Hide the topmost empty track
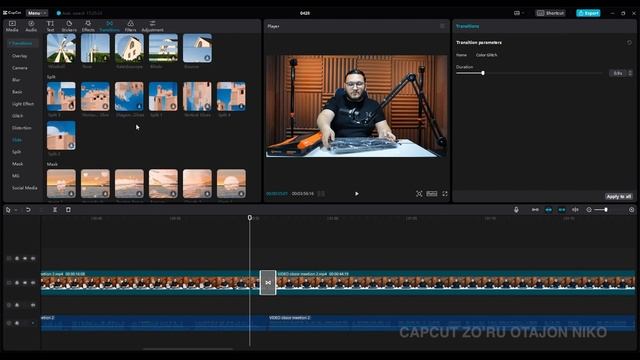Viewport: 640px width, 360px height. click(25, 258)
